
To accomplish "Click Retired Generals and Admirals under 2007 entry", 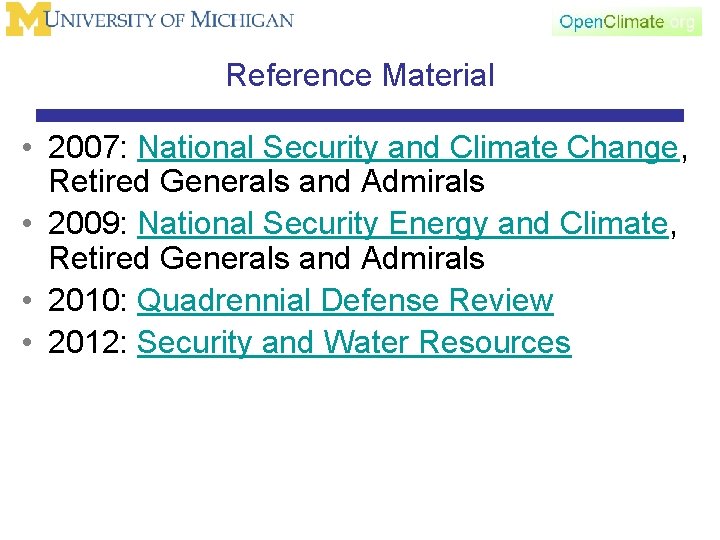I will point(267,181).
